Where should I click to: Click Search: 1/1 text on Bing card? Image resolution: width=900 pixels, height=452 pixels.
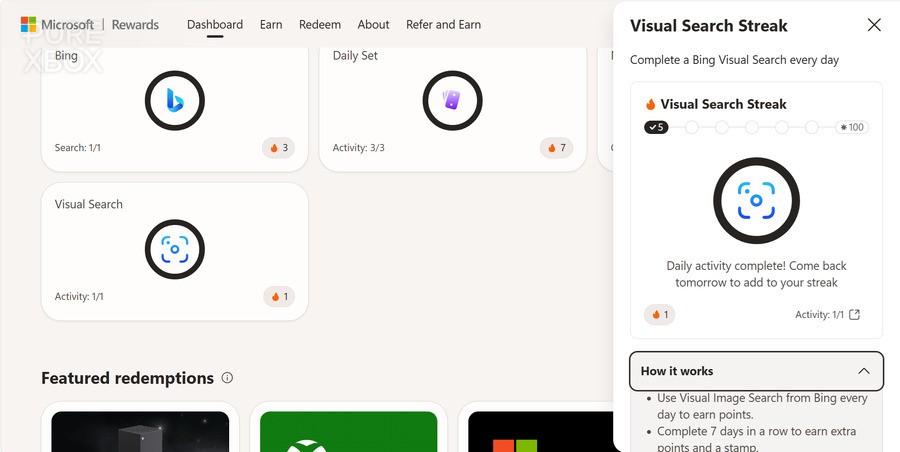point(77,148)
